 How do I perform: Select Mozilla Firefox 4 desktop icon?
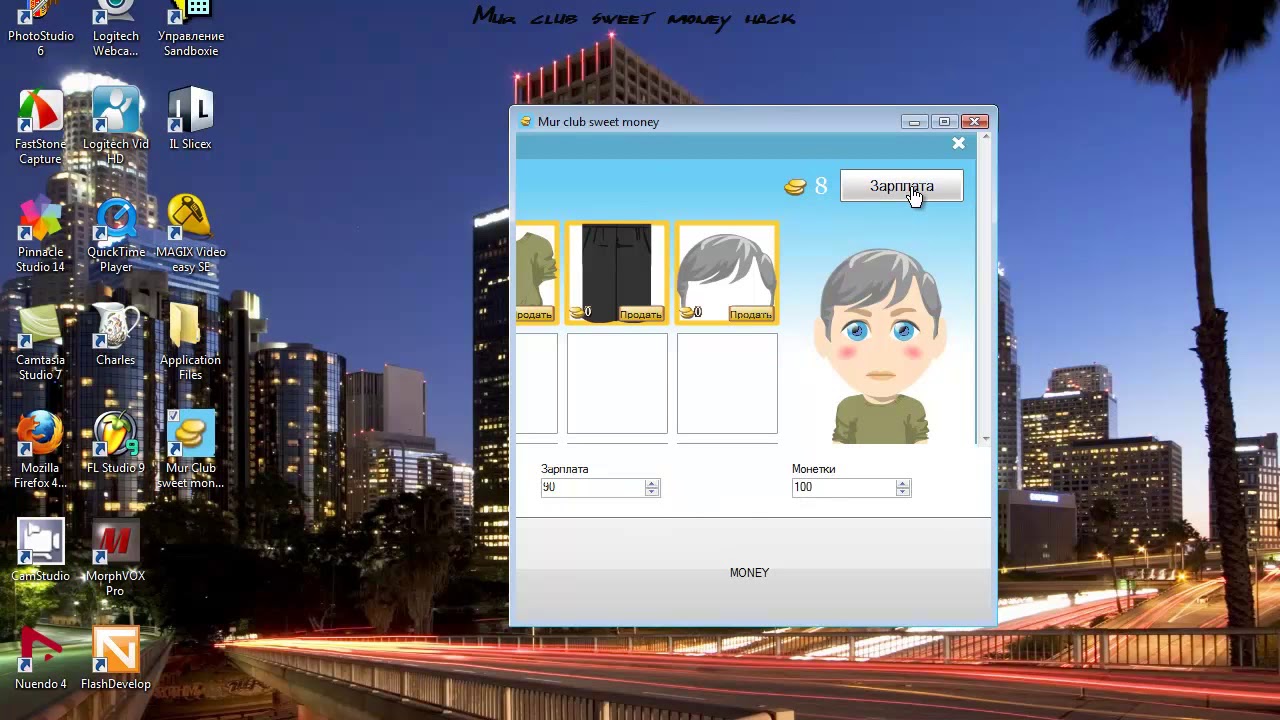41,450
